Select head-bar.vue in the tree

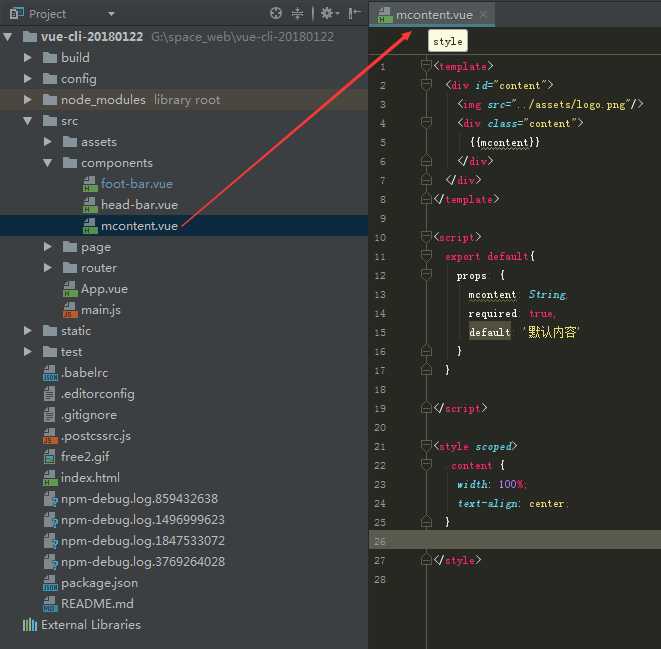click(x=139, y=205)
